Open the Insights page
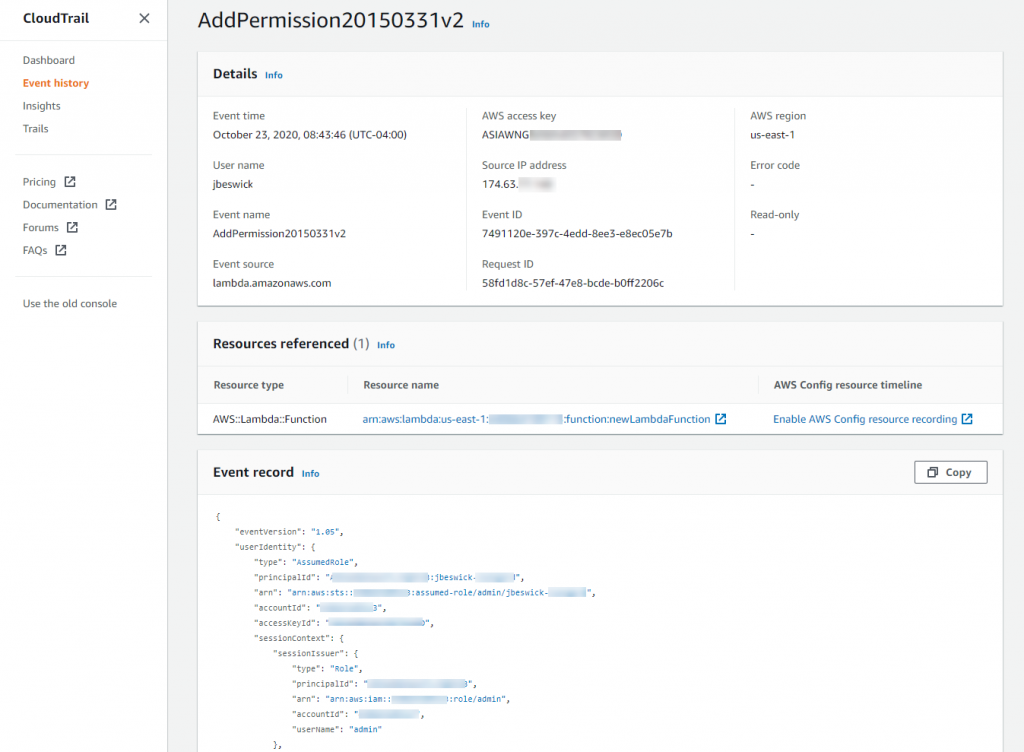The height and width of the screenshot is (752, 1024). [41, 105]
